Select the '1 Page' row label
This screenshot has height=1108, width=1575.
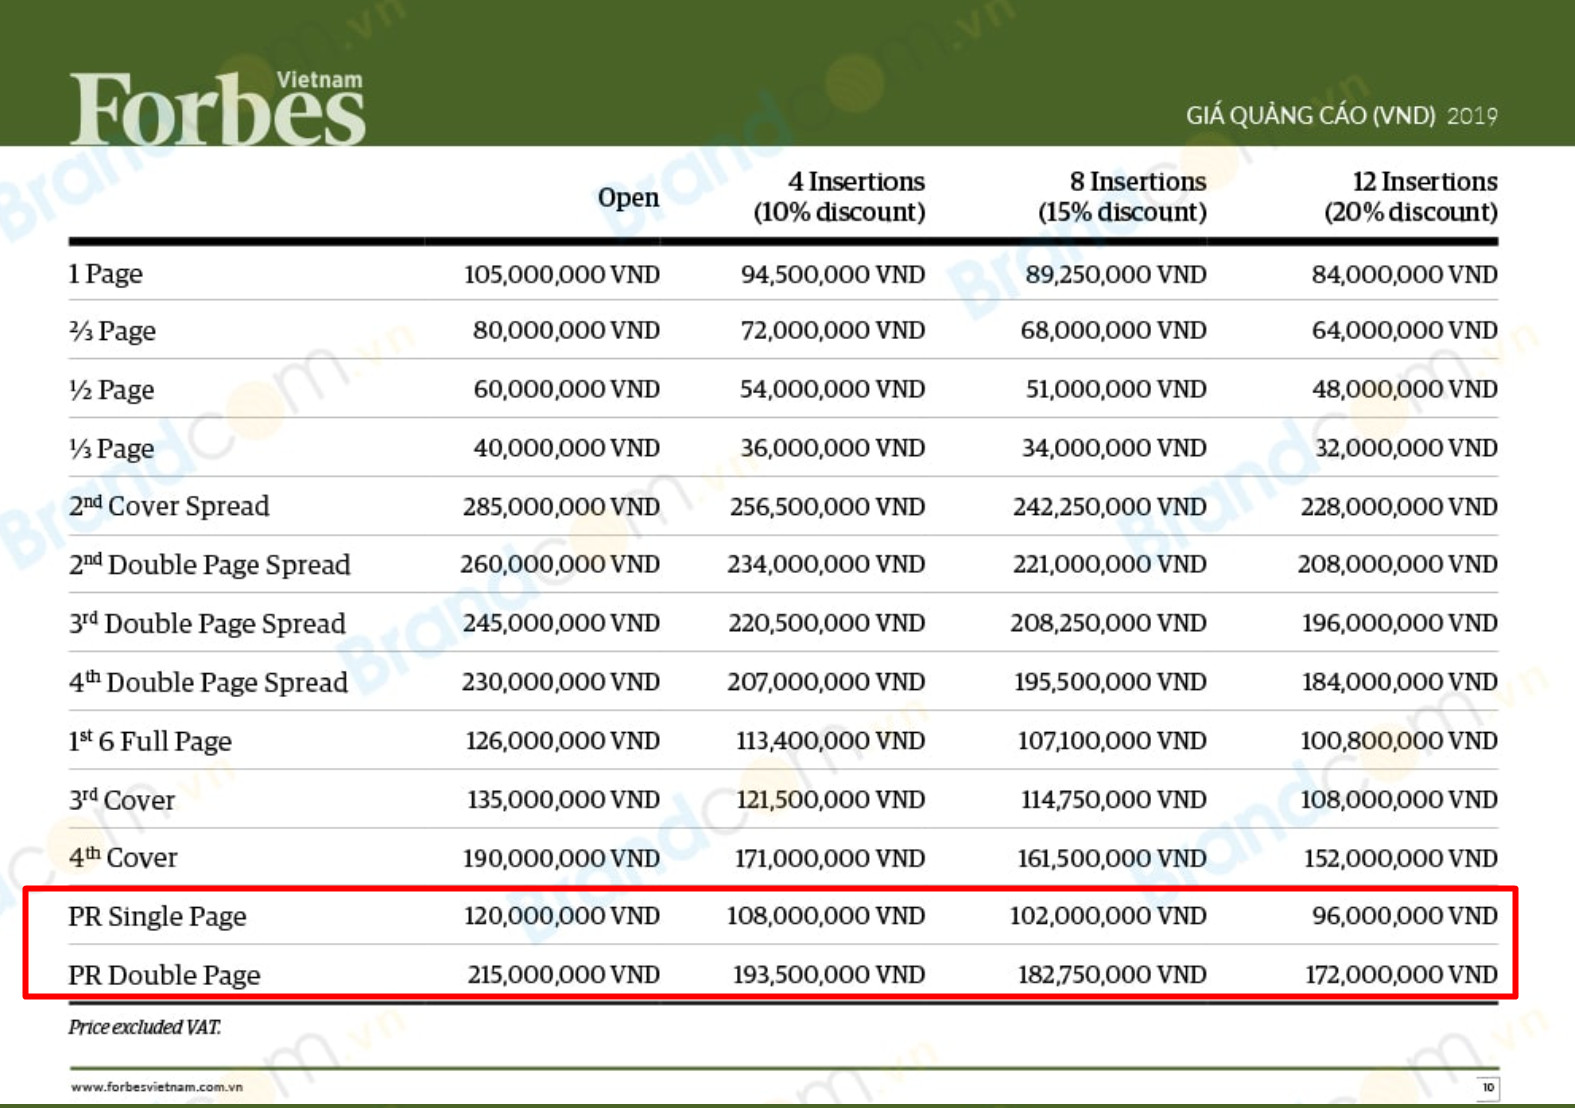[106, 273]
